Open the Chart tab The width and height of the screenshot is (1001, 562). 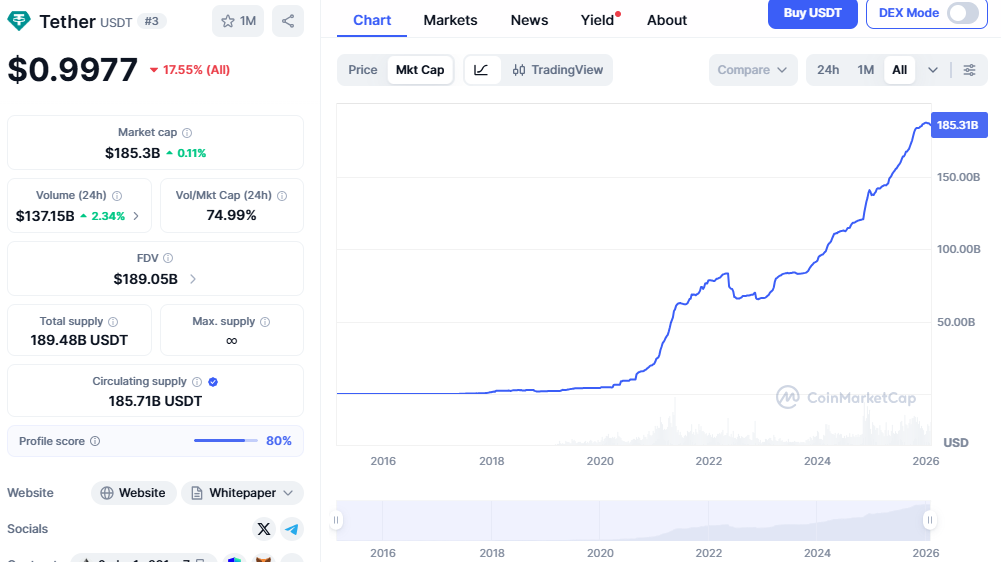click(x=372, y=20)
